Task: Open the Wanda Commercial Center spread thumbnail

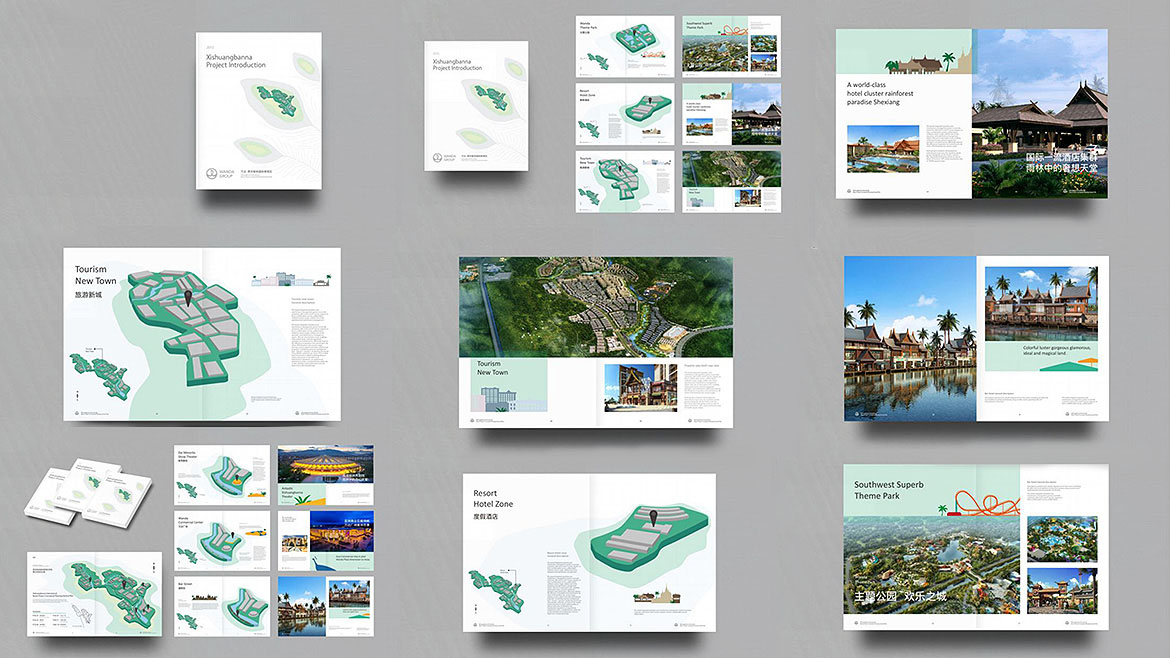Action: pos(222,540)
